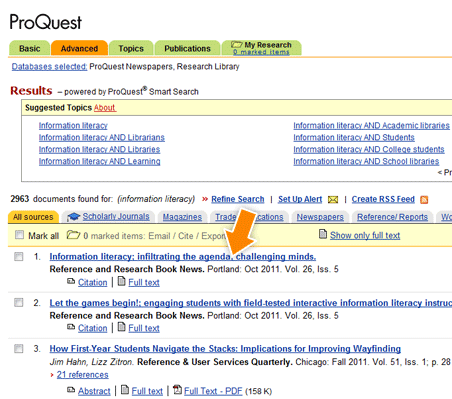Open Information literacy AND Students topic
The image size is (452, 399).
354,138
